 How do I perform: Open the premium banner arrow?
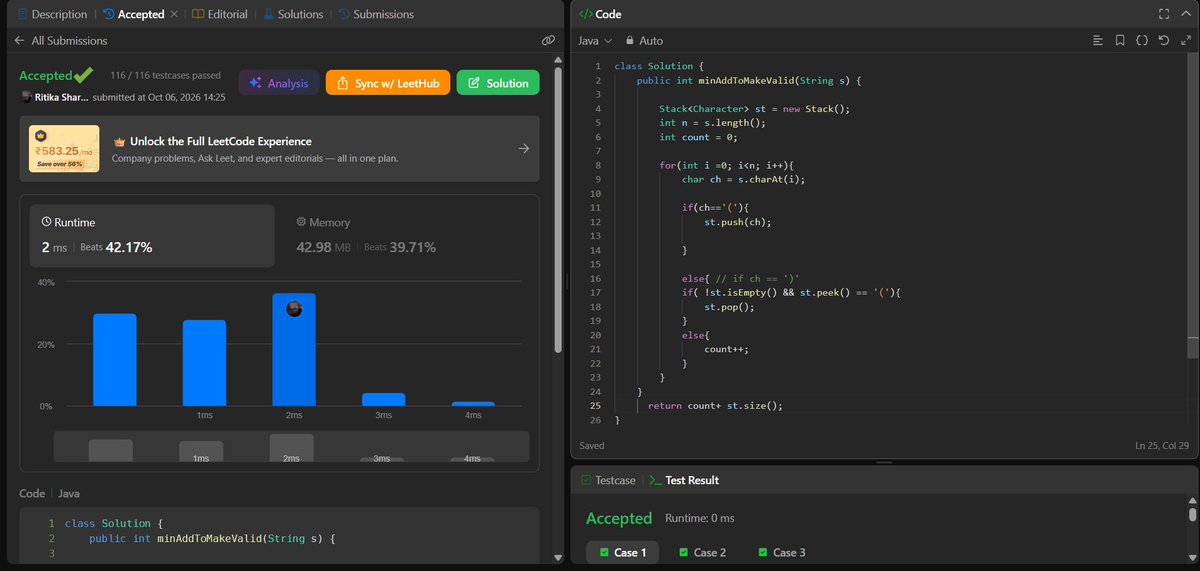point(524,149)
